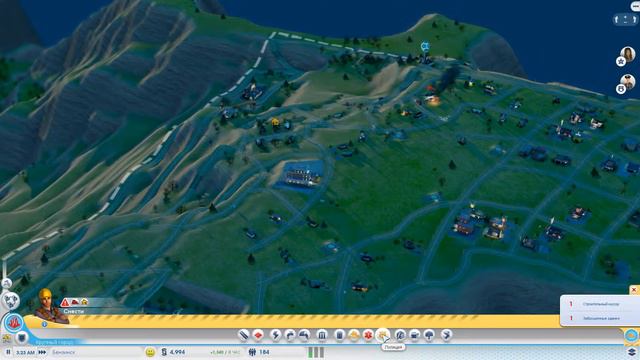Click the blue map marker near the coast
Screen dimensions: 640x360
(425, 46)
